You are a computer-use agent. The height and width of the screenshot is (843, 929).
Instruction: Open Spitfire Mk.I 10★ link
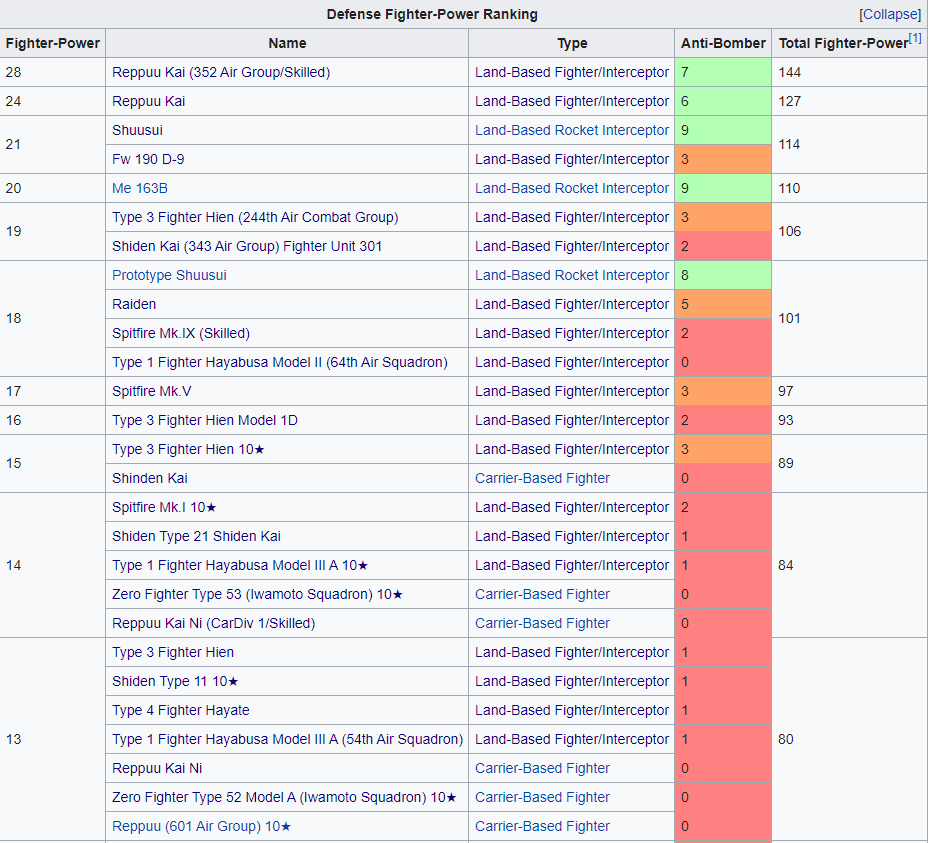click(x=164, y=508)
